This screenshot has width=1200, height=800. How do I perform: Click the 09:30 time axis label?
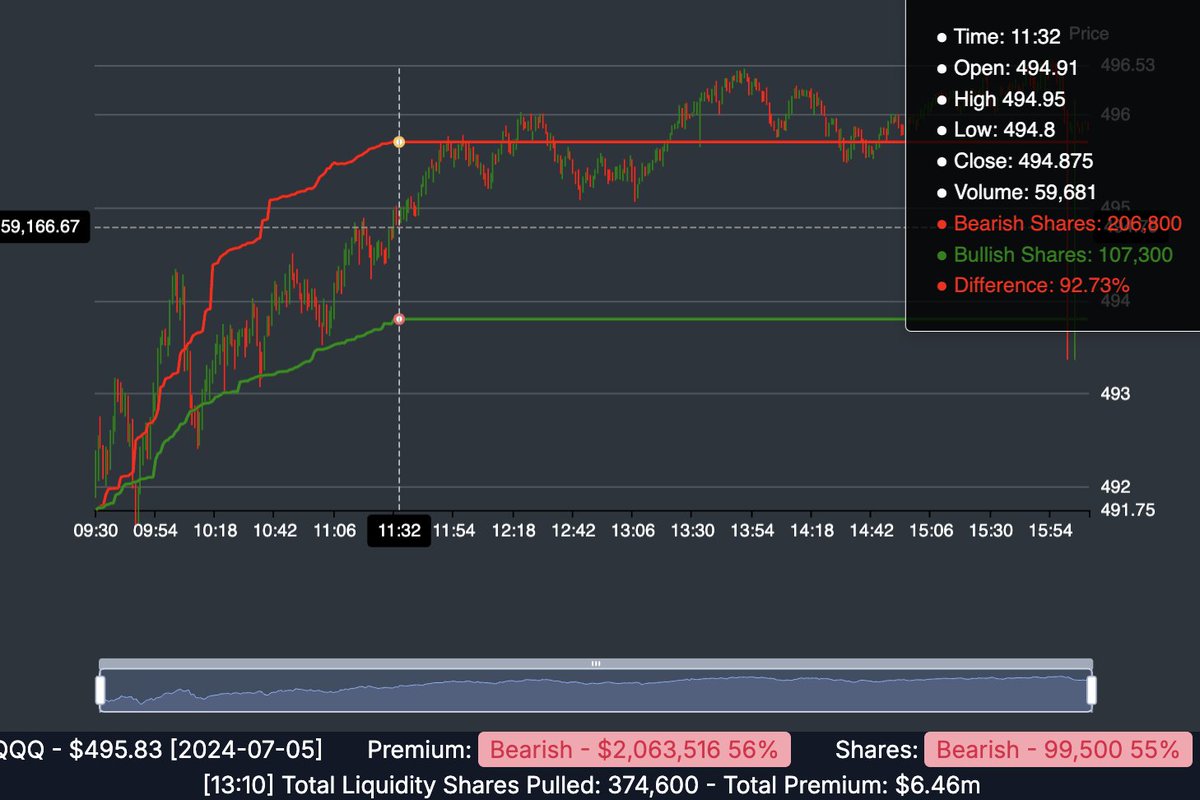pos(95,531)
